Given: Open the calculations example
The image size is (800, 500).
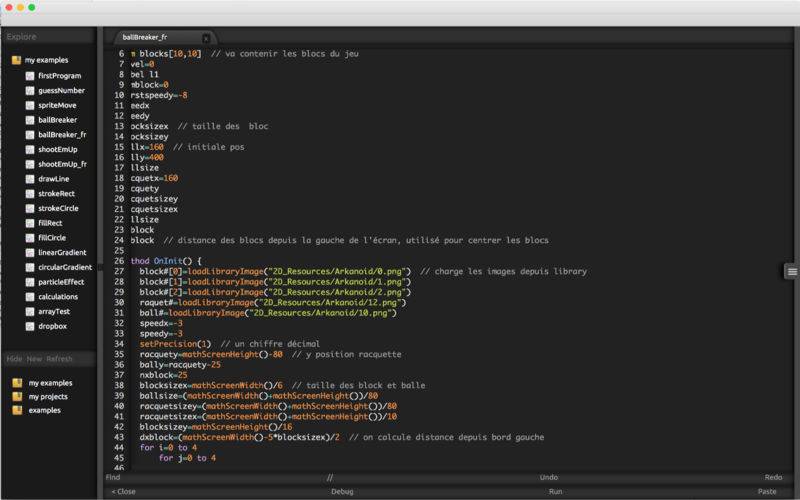Looking at the screenshot, I should click(58, 297).
